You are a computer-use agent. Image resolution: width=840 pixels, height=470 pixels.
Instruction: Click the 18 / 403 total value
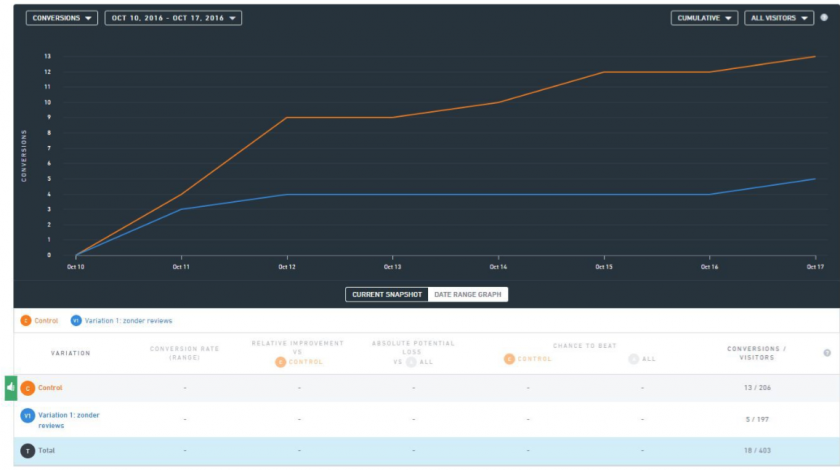[x=757, y=451]
